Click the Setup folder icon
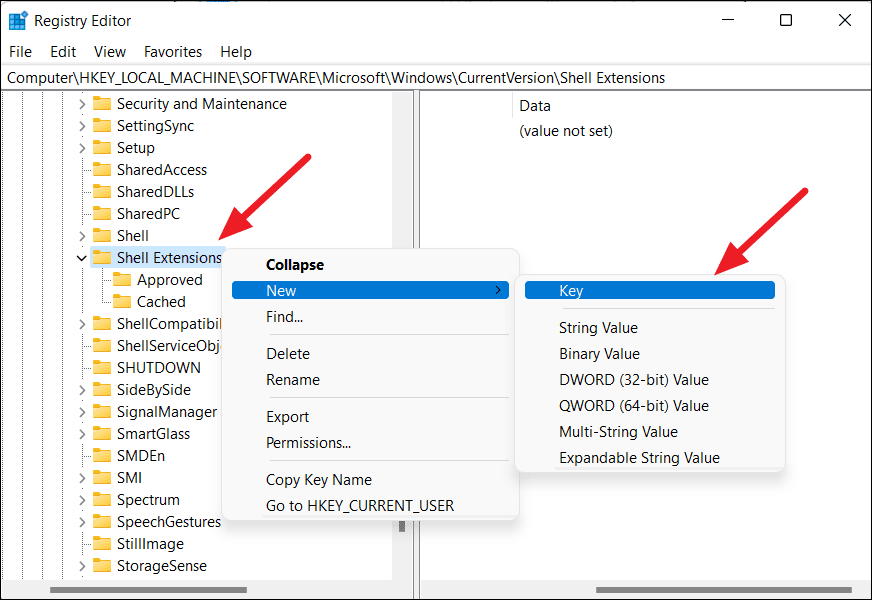 (x=102, y=148)
